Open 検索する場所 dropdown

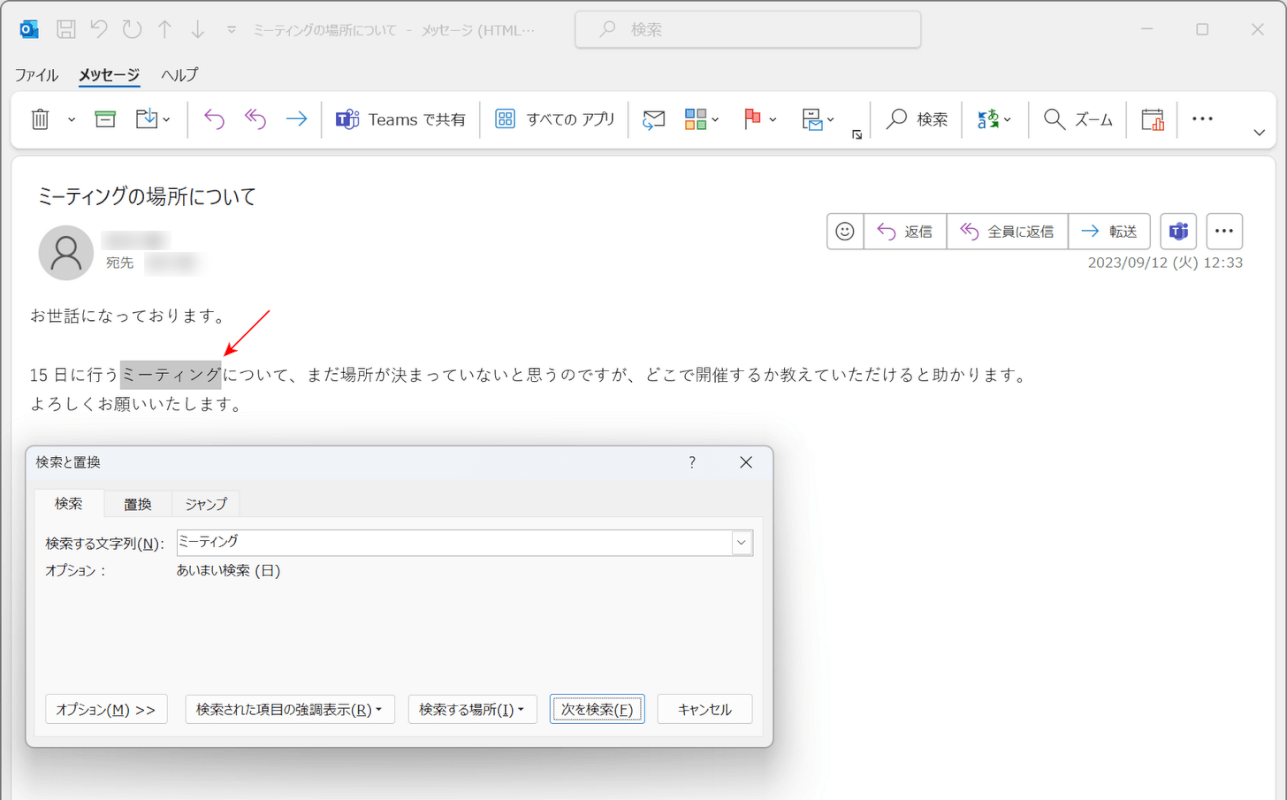(473, 709)
